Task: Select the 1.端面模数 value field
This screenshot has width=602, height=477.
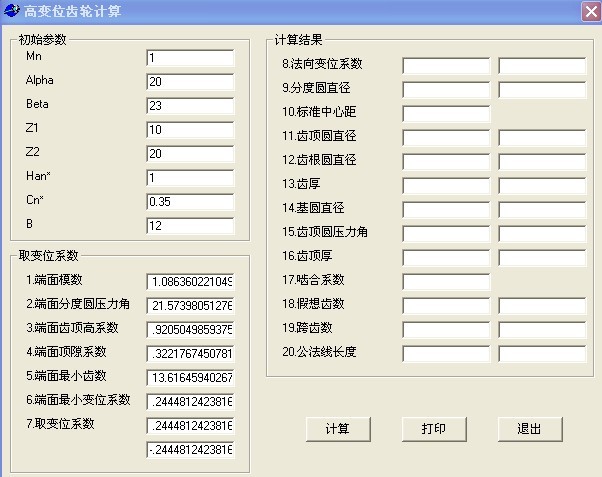Action: coord(190,282)
